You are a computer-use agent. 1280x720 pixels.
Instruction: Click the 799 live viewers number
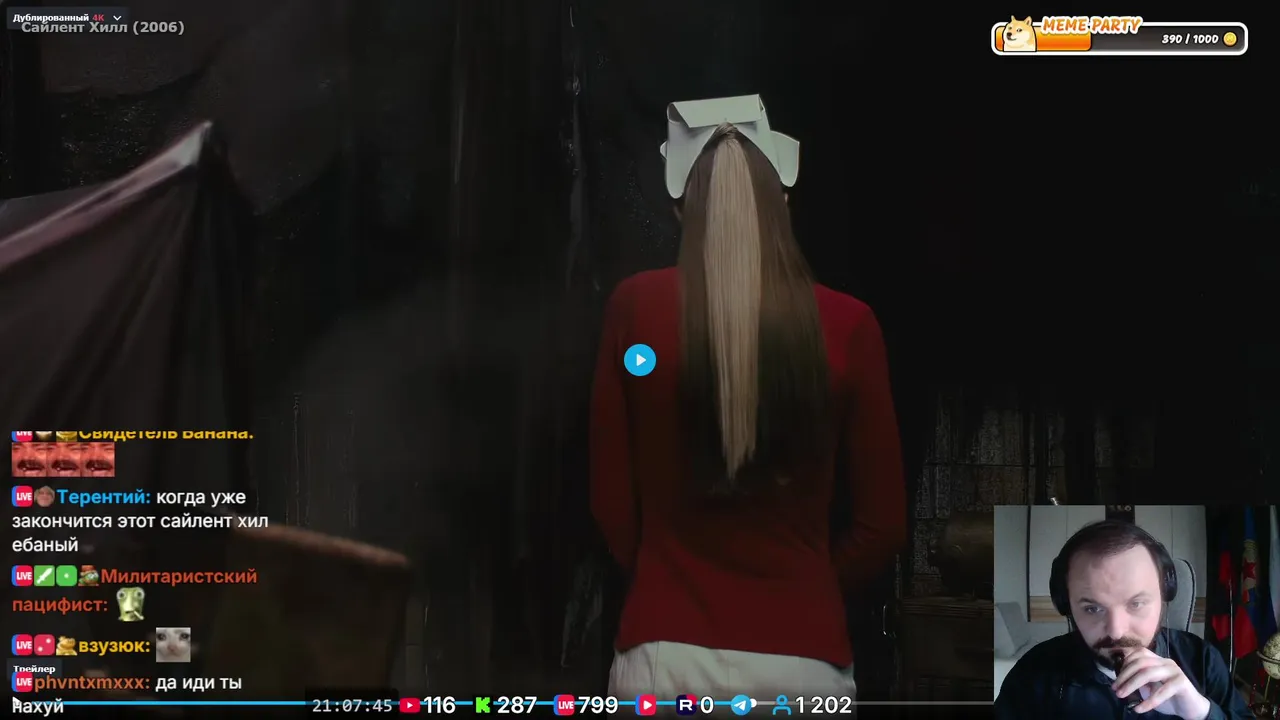(x=597, y=705)
